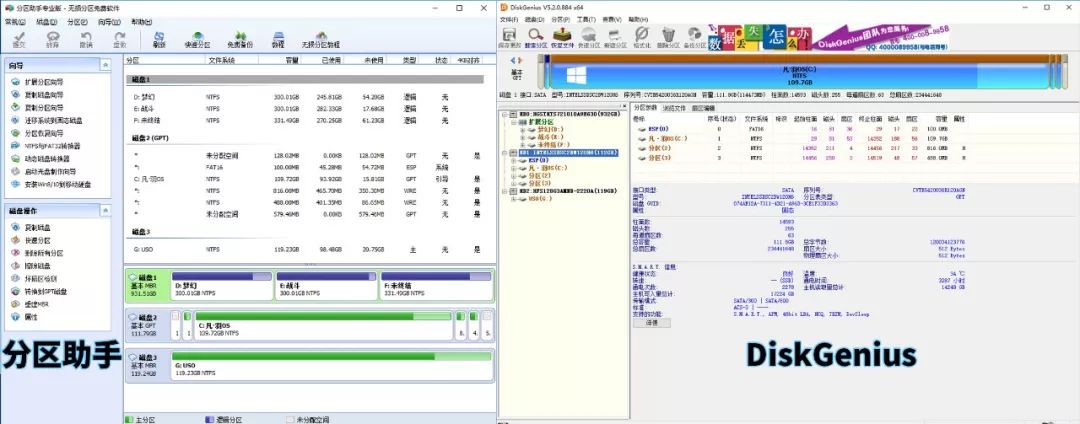Expand the 梦幻(D:) node in DiskGenius tree
The width and height of the screenshot is (1080, 424).
click(x=522, y=129)
